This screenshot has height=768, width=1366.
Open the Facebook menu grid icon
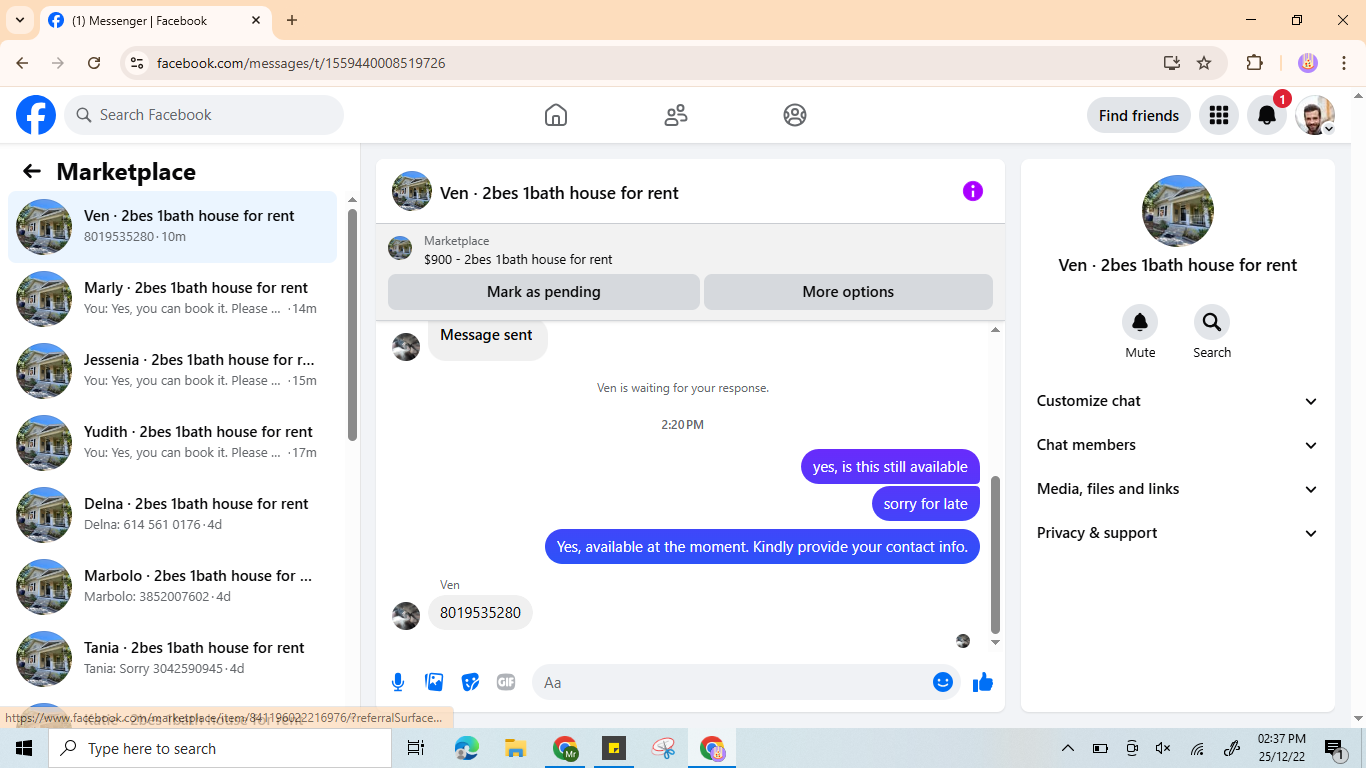click(x=1218, y=115)
